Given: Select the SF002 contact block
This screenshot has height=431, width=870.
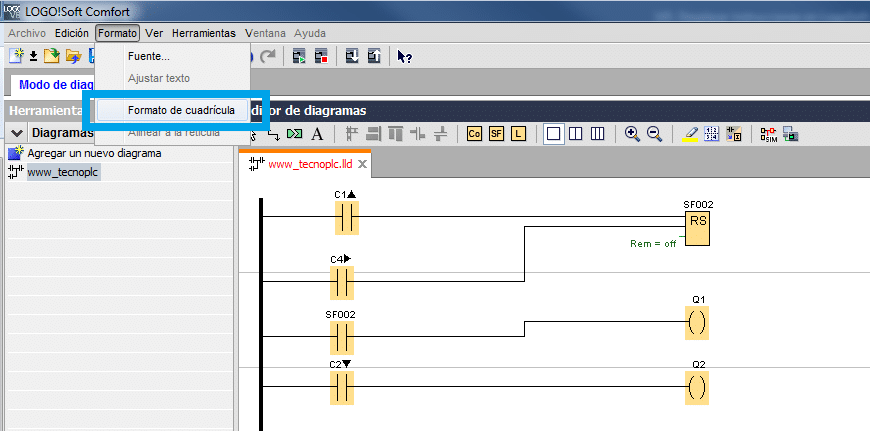Looking at the screenshot, I should click(x=342, y=337).
